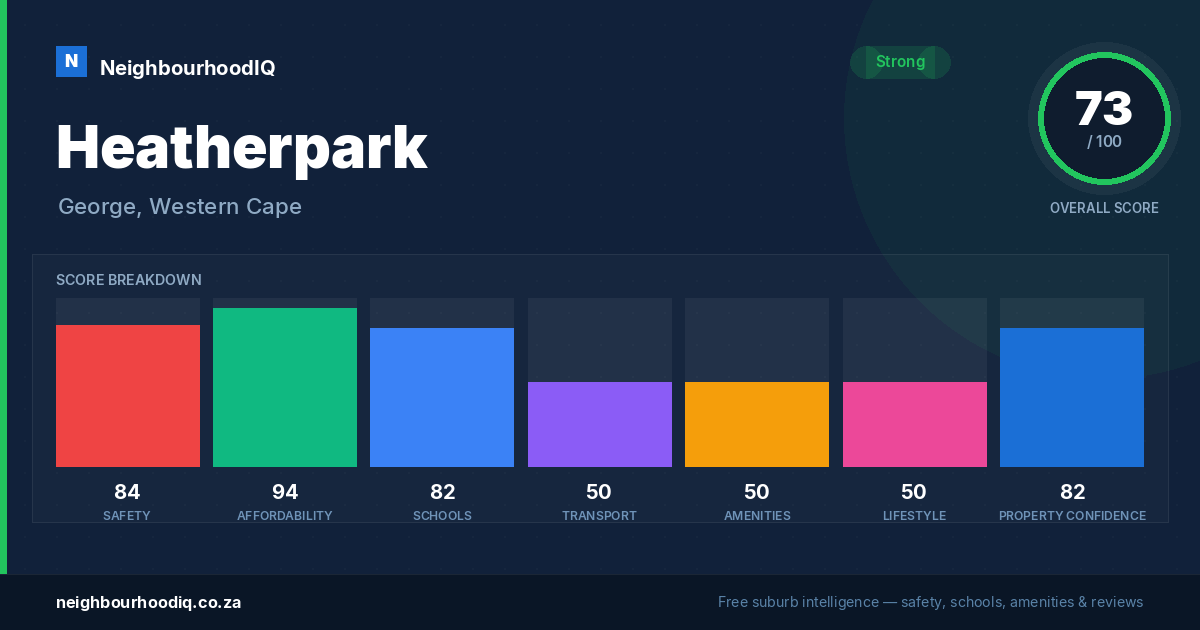
Task: Click the Property Confidence score value 82
Action: (1072, 492)
